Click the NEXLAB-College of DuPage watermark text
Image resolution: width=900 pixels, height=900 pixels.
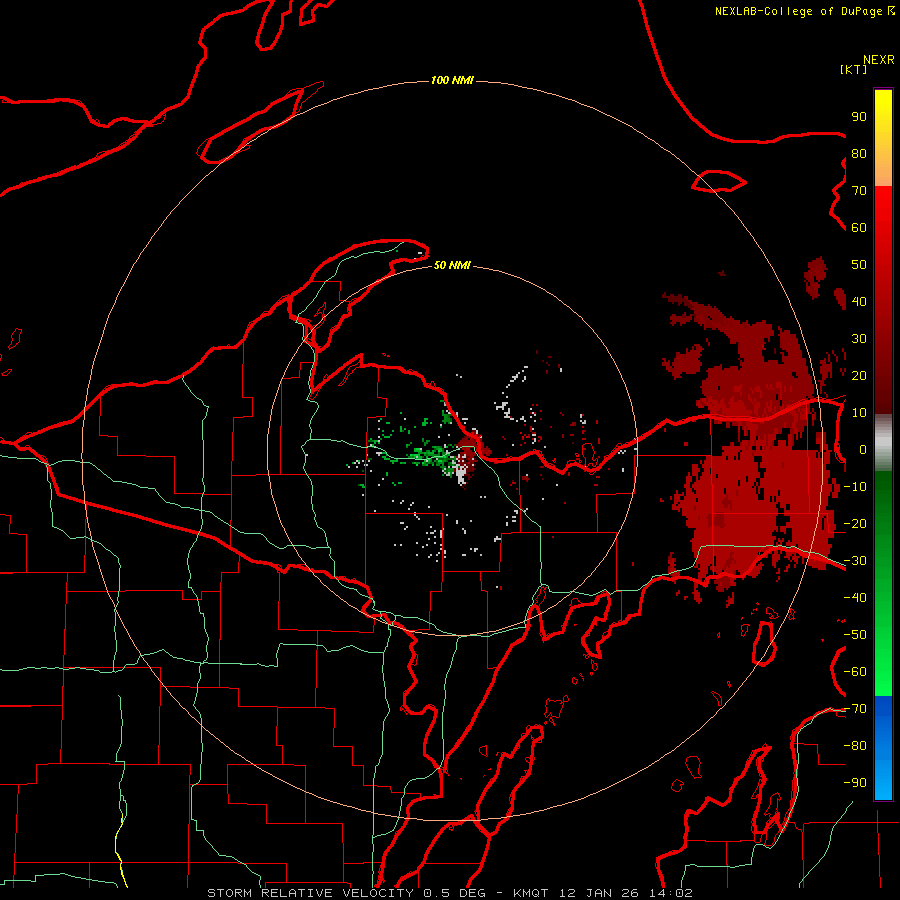pos(804,11)
